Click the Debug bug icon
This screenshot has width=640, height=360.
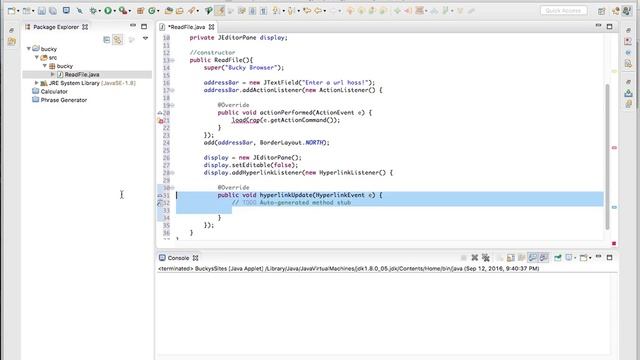(x=93, y=11)
